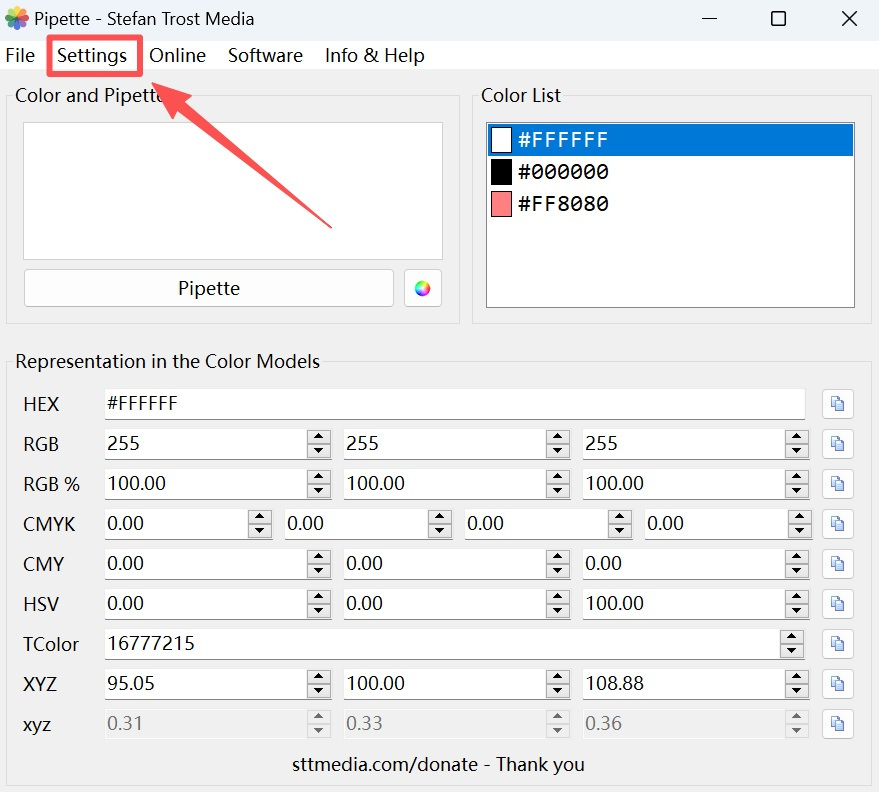Click into the HEX input field
879x792 pixels.
coord(454,404)
